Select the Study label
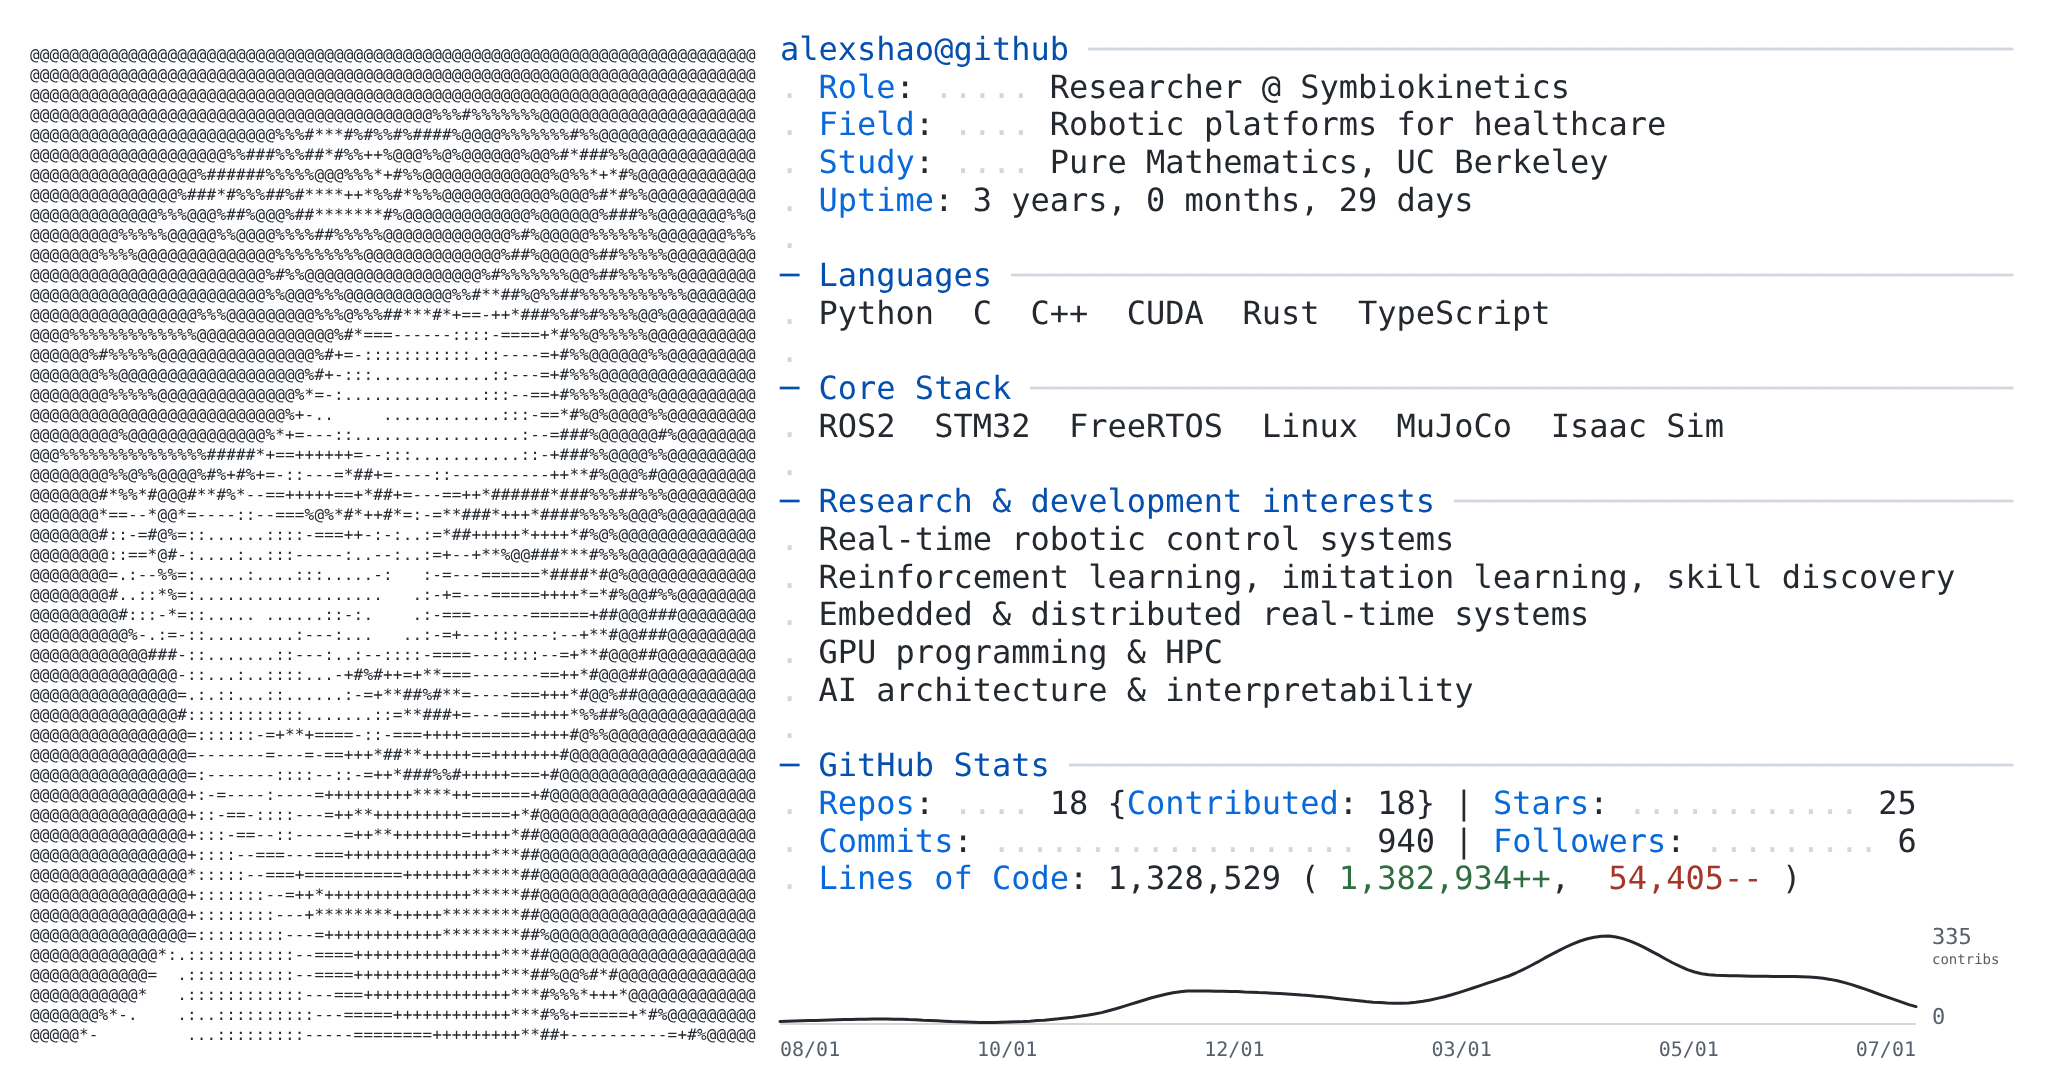2050x1080 pixels. (866, 162)
